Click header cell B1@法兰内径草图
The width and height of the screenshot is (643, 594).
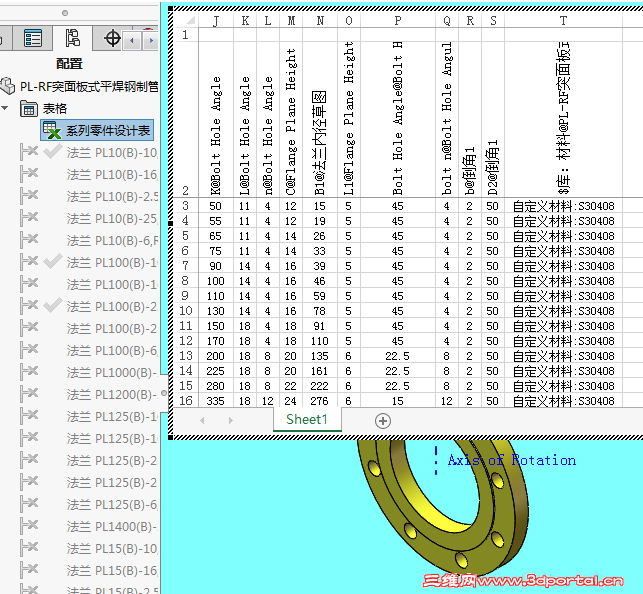tap(320, 119)
